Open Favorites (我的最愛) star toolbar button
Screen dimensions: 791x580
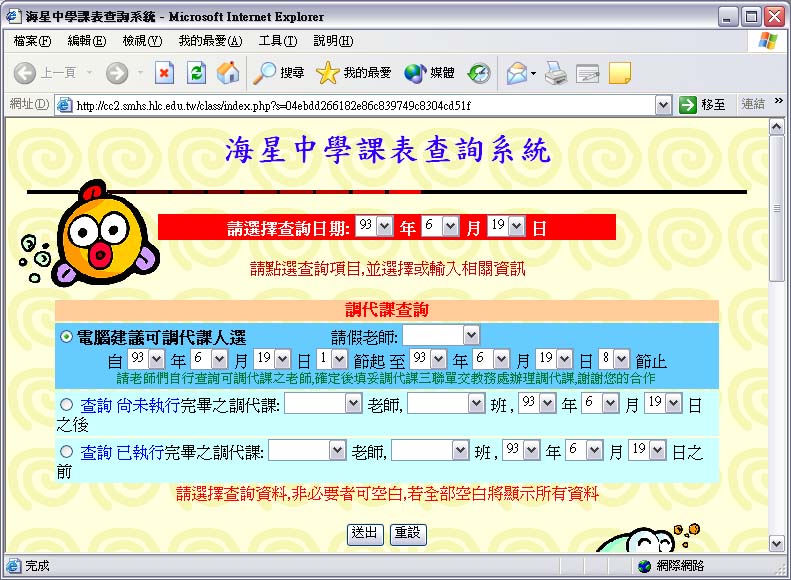click(354, 73)
